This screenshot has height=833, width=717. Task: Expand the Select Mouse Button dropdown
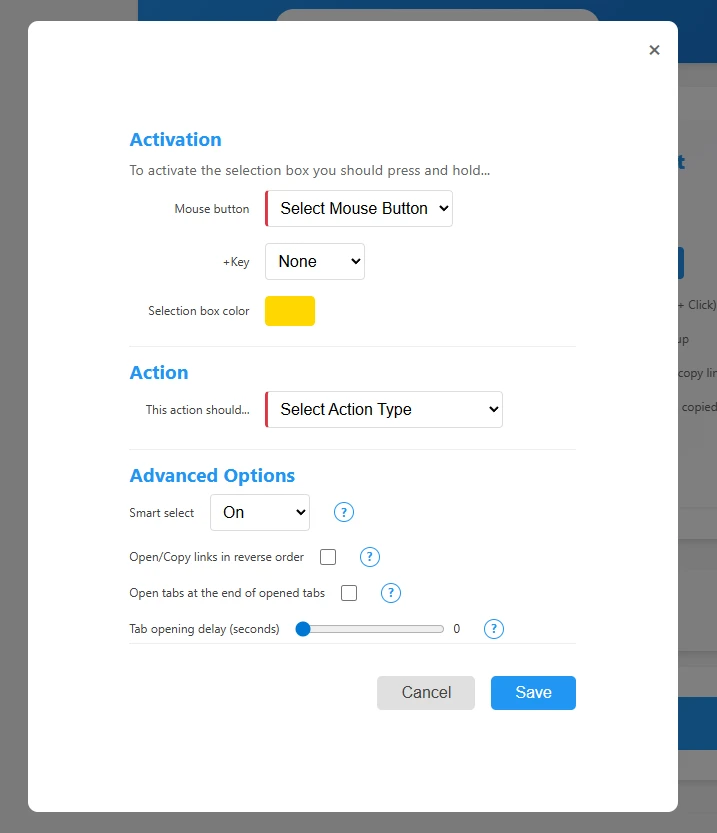[x=359, y=209]
